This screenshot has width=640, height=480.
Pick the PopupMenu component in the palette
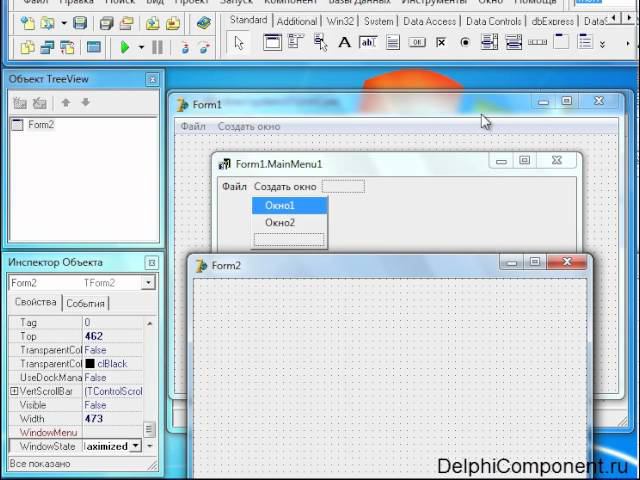click(x=320, y=42)
